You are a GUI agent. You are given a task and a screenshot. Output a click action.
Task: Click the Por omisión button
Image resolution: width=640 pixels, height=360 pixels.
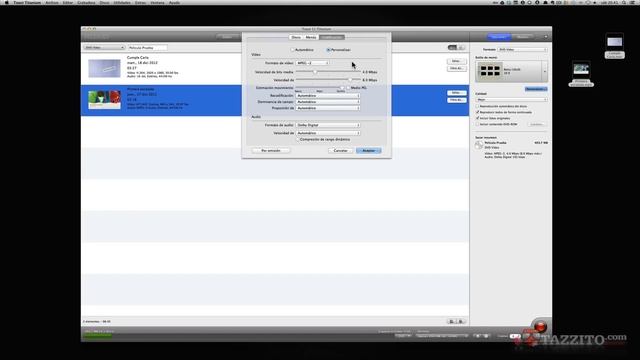tap(271, 151)
